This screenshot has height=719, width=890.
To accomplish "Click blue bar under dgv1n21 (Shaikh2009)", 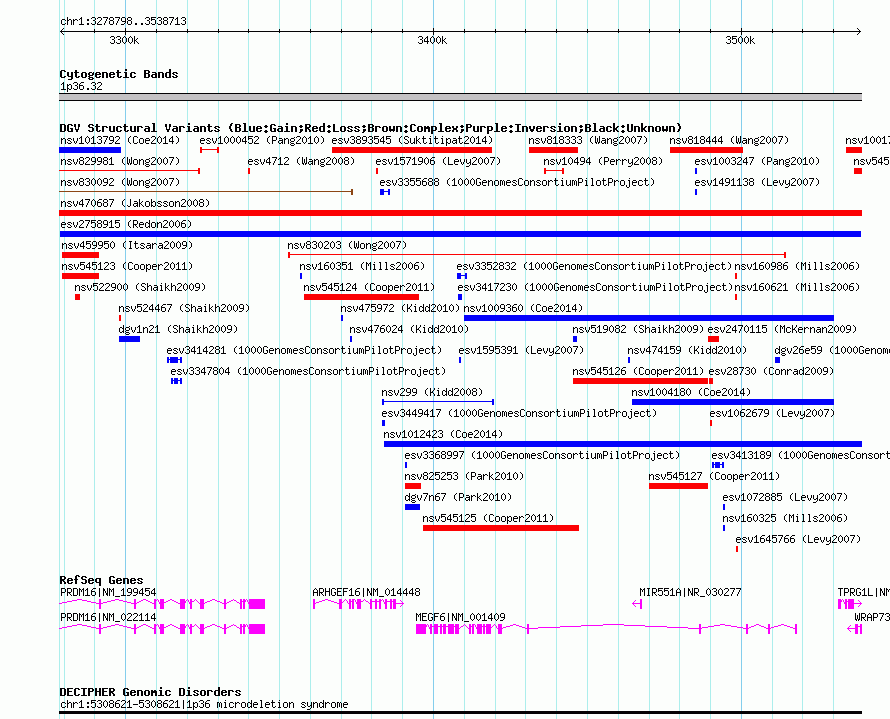I will tap(129, 339).
